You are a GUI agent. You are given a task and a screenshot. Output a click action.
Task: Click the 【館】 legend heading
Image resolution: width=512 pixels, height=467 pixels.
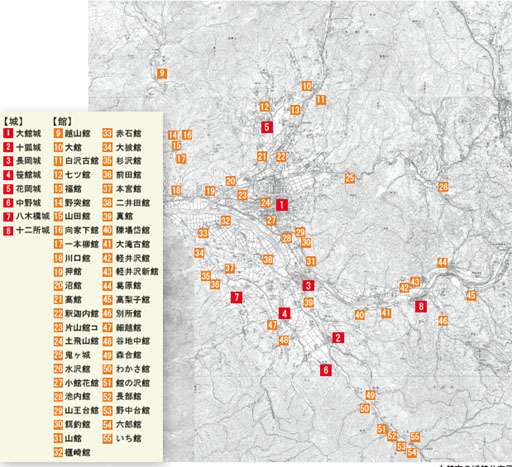(62, 121)
